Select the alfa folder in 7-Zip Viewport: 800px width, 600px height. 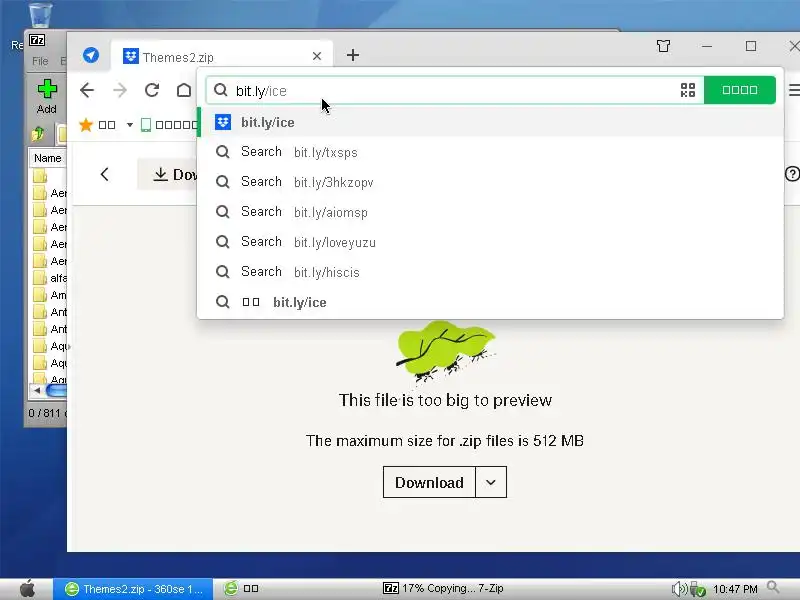pos(50,278)
